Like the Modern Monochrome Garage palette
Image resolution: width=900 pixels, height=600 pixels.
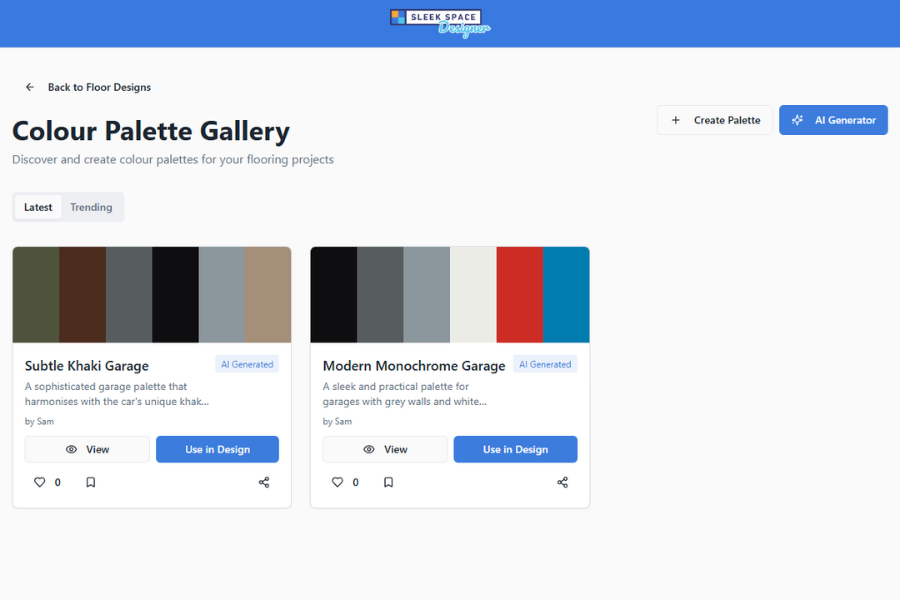(x=338, y=482)
